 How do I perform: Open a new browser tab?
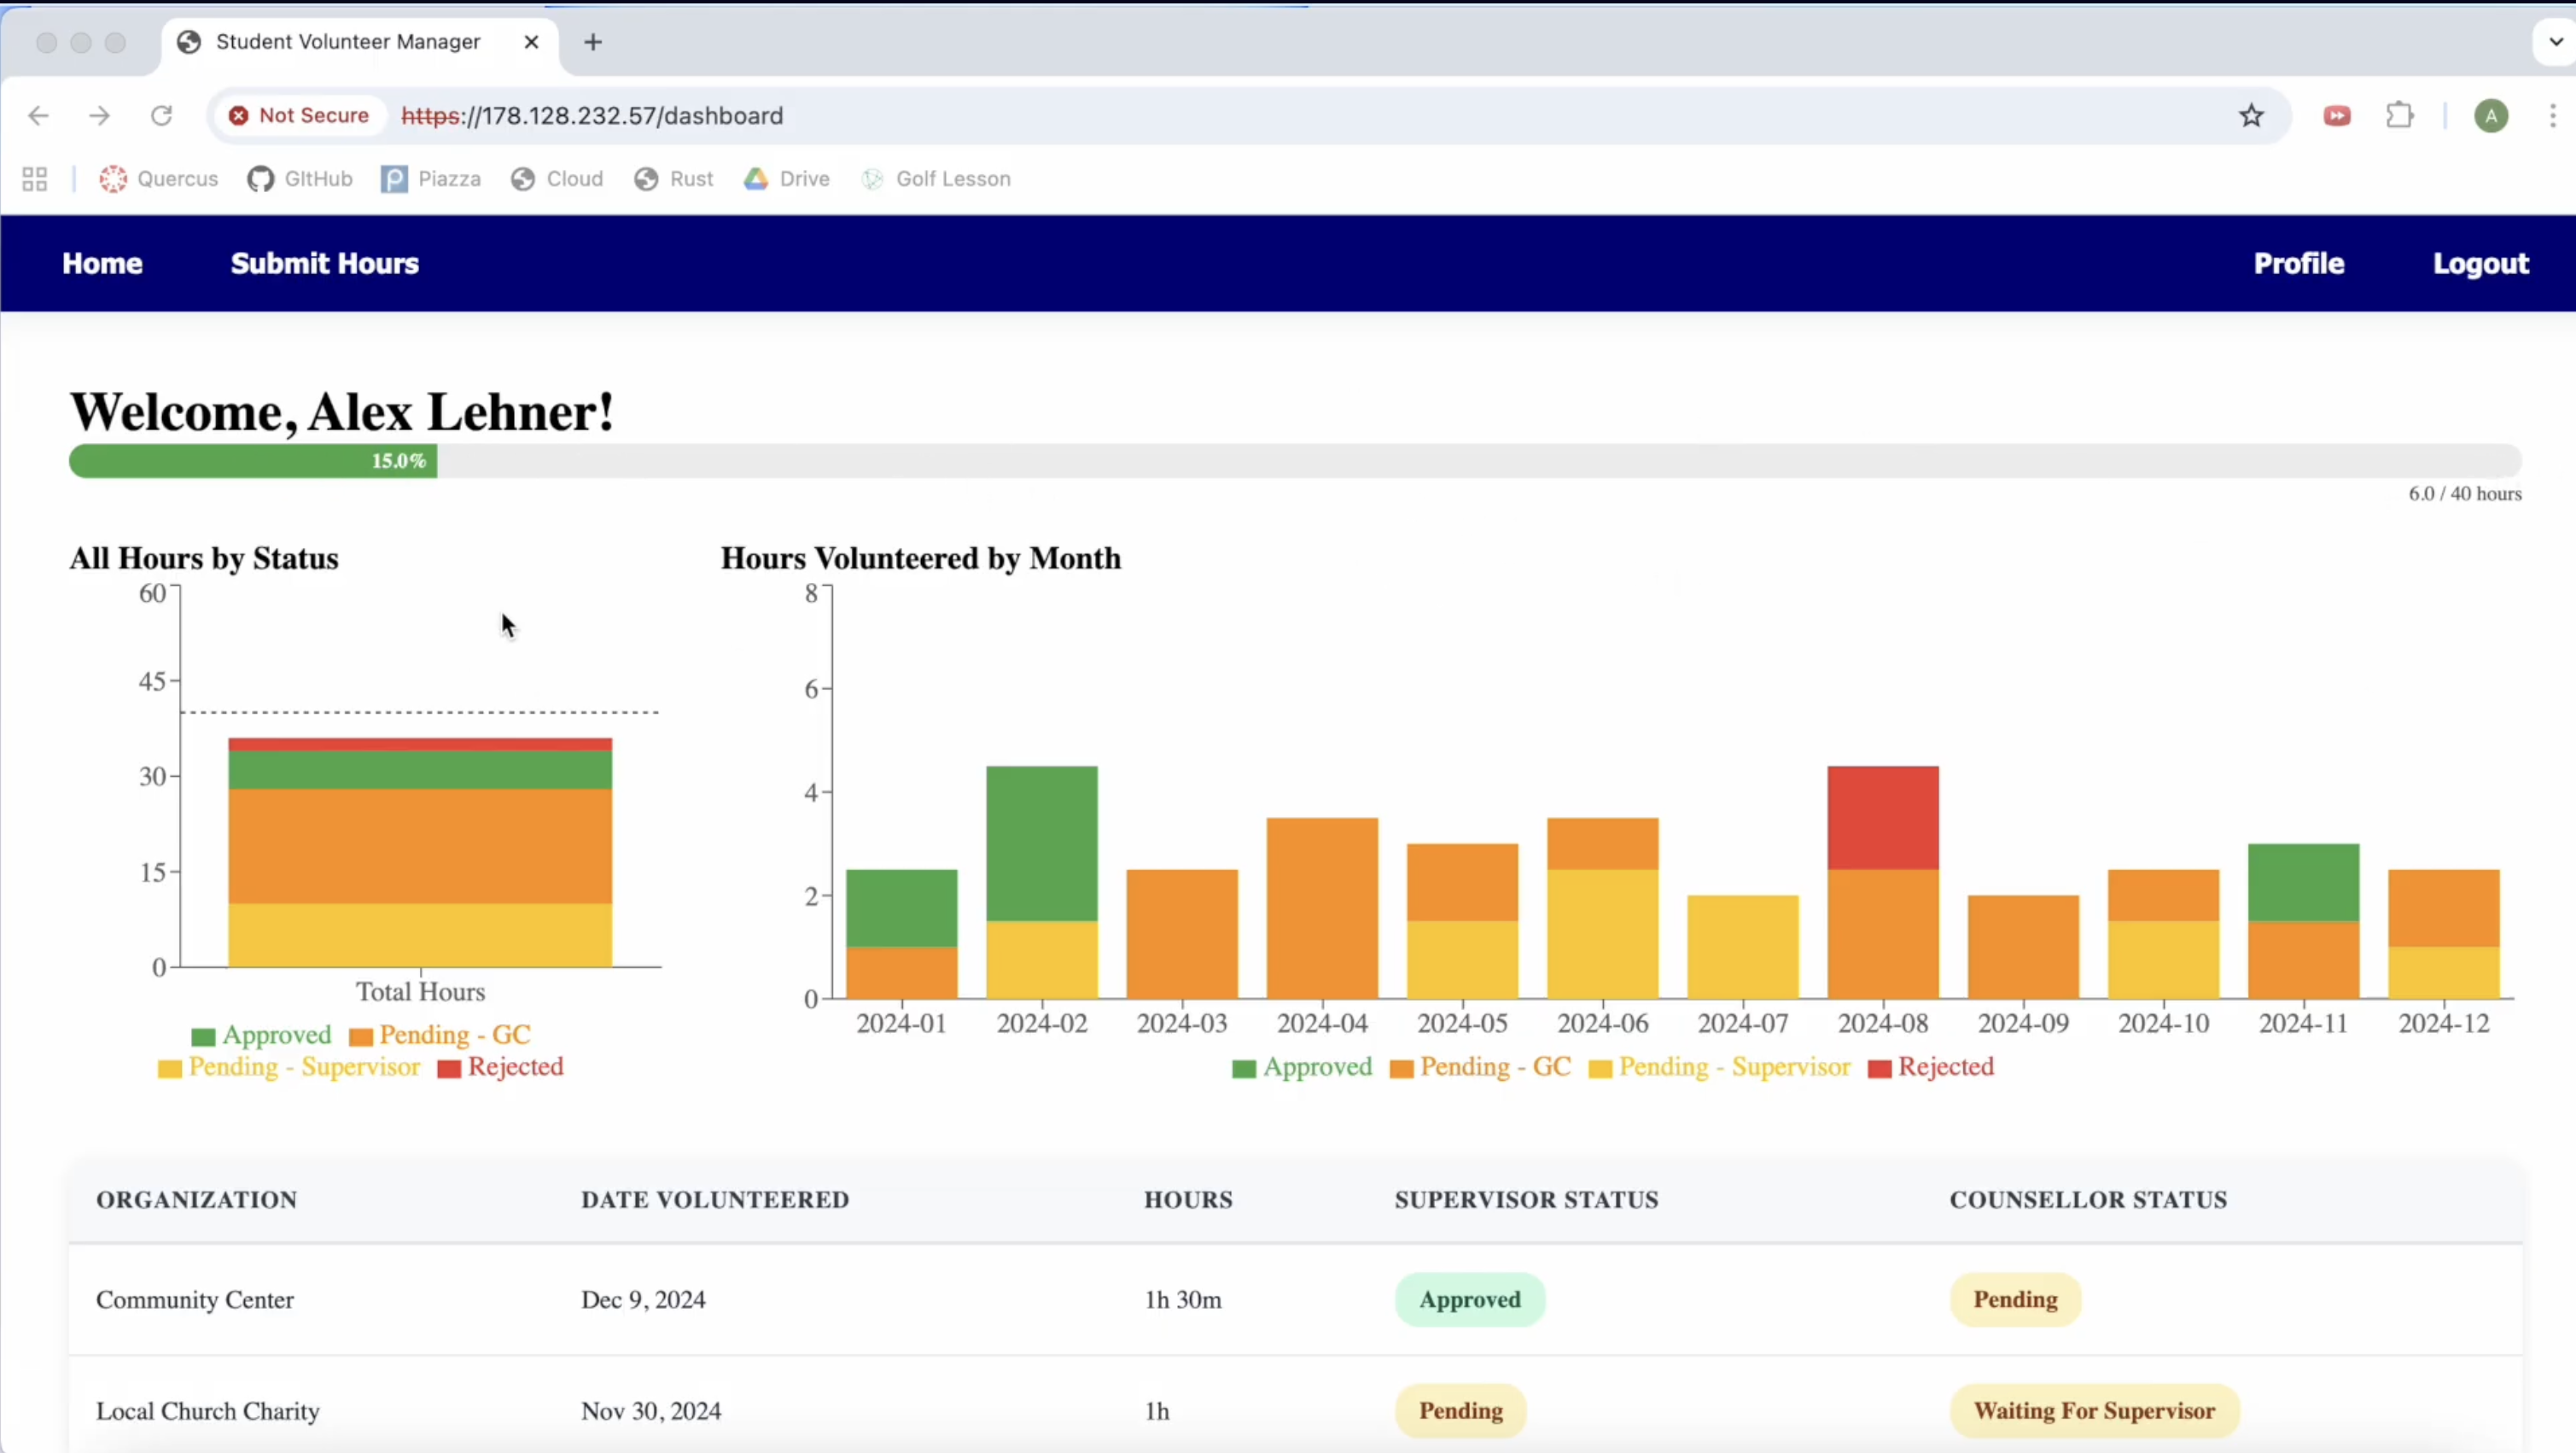(x=593, y=42)
